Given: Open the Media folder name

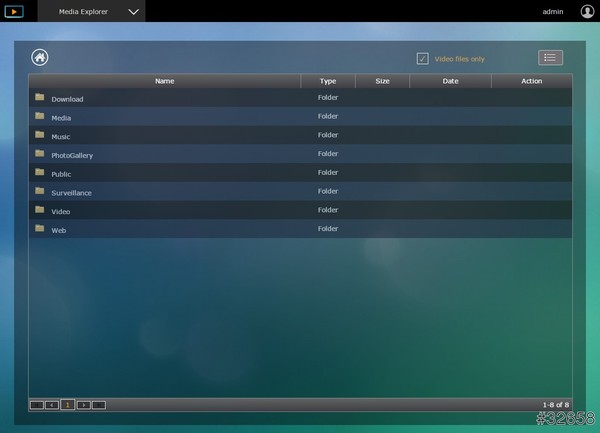Looking at the screenshot, I should [x=61, y=118].
